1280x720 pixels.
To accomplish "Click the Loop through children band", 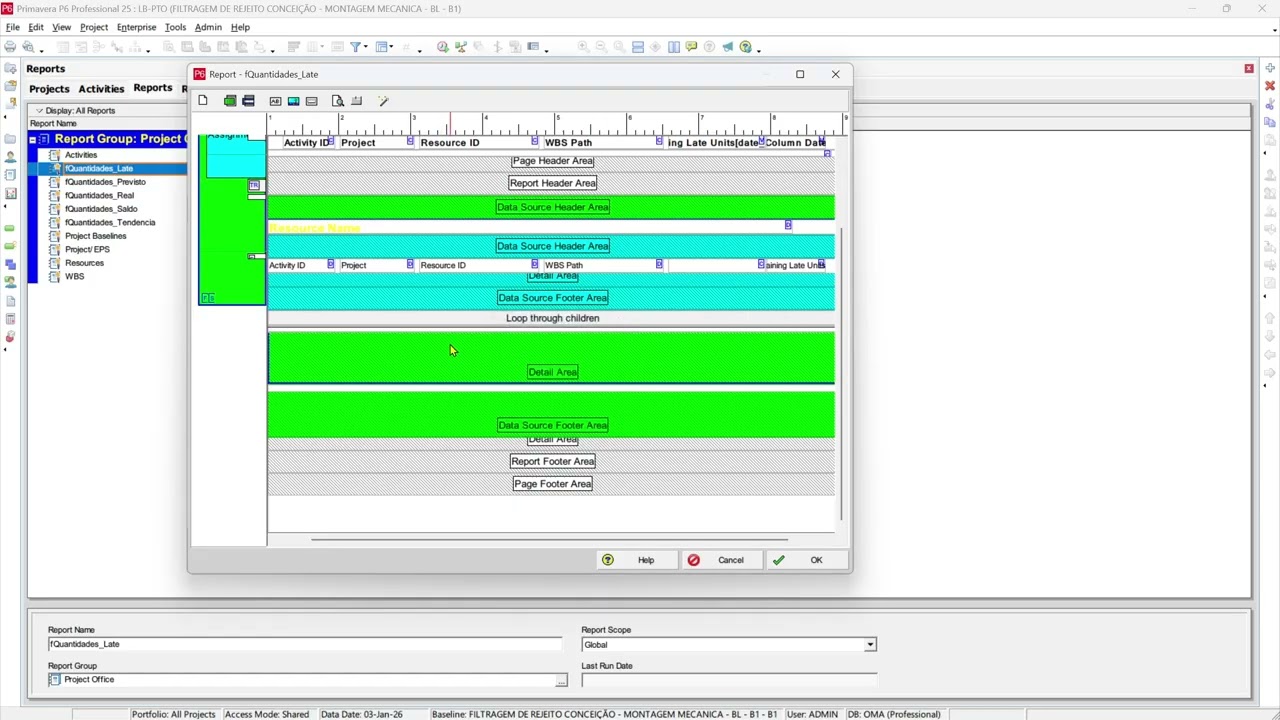I will click(x=552, y=318).
